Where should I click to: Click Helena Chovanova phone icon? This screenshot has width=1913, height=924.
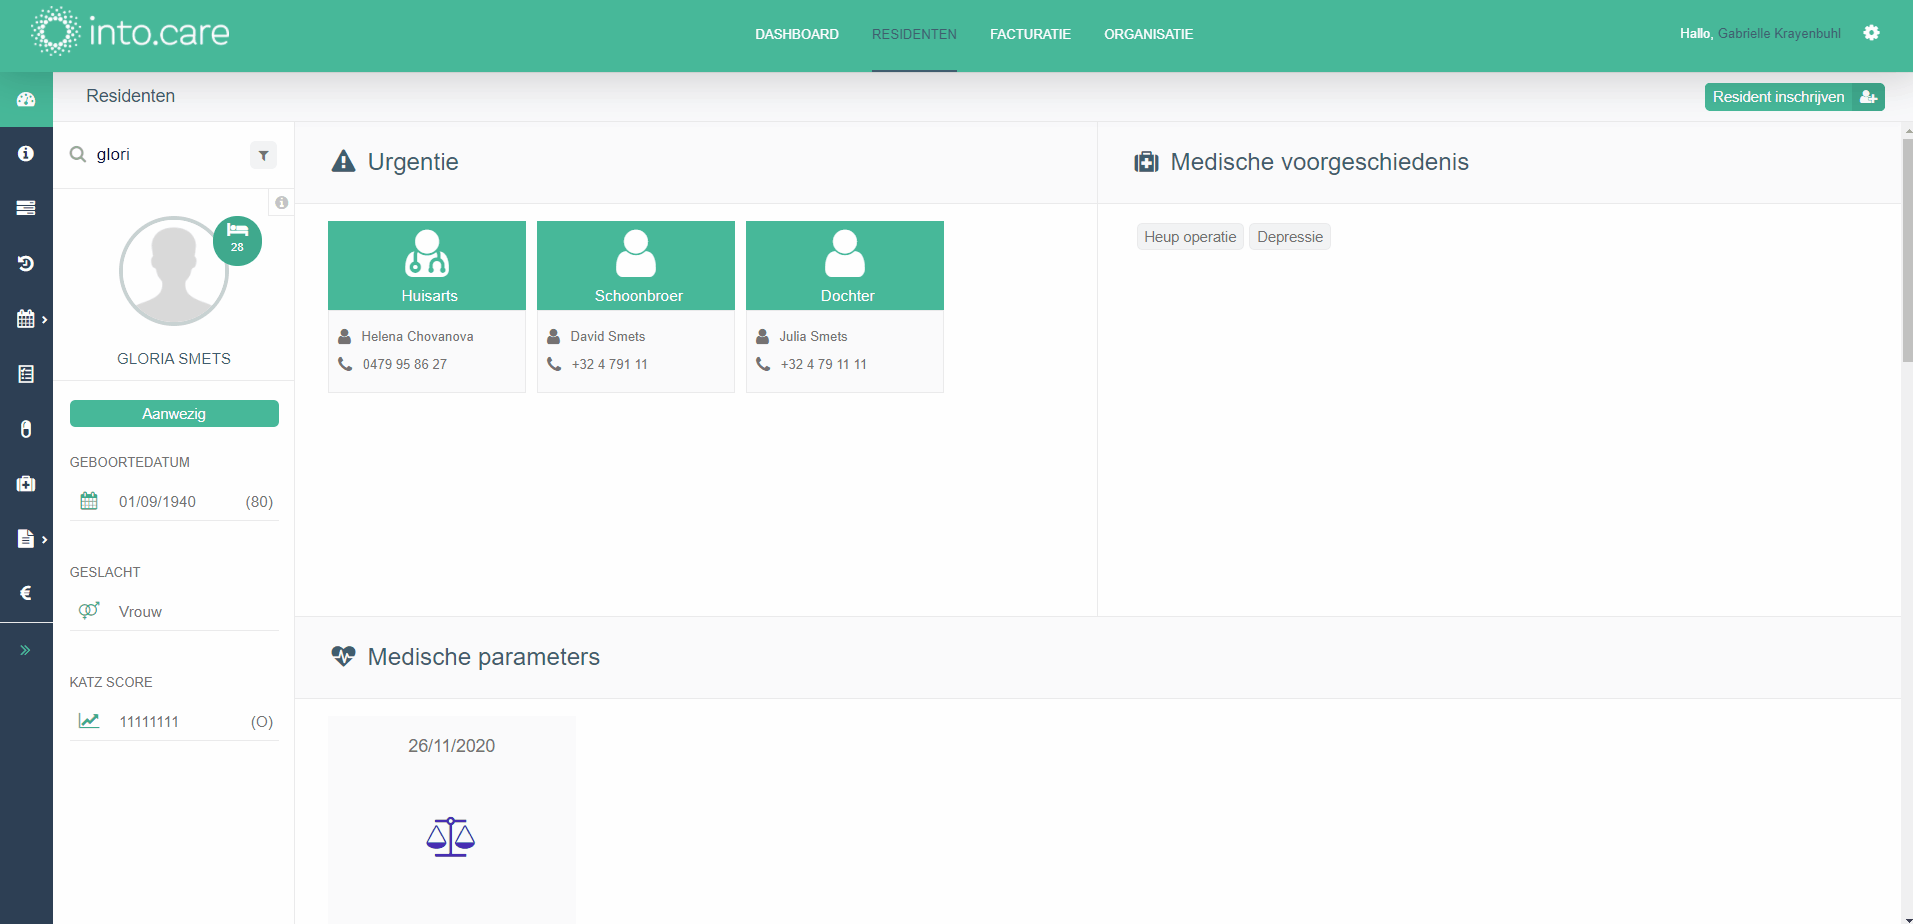pyautogui.click(x=345, y=364)
